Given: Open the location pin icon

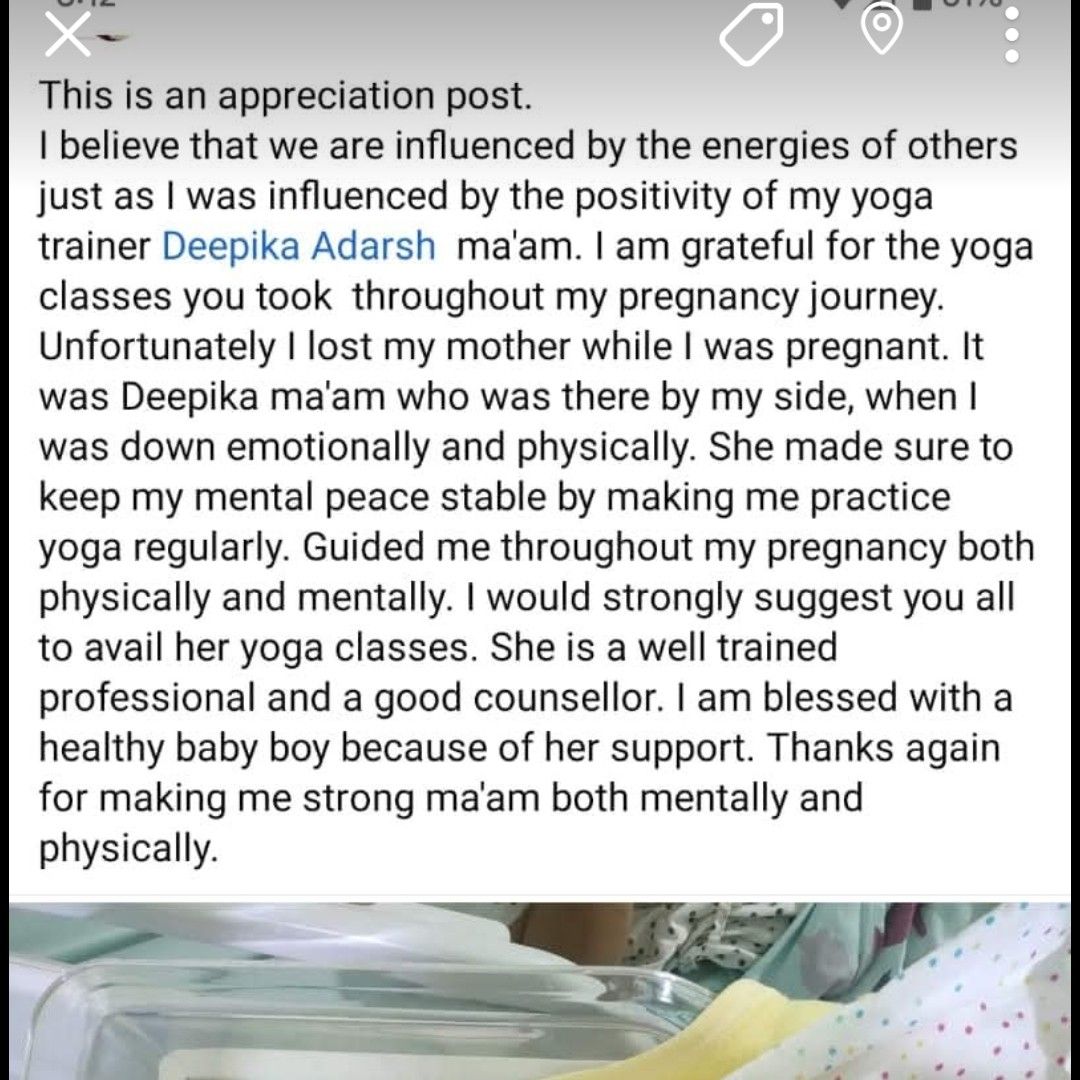Looking at the screenshot, I should point(882,30).
